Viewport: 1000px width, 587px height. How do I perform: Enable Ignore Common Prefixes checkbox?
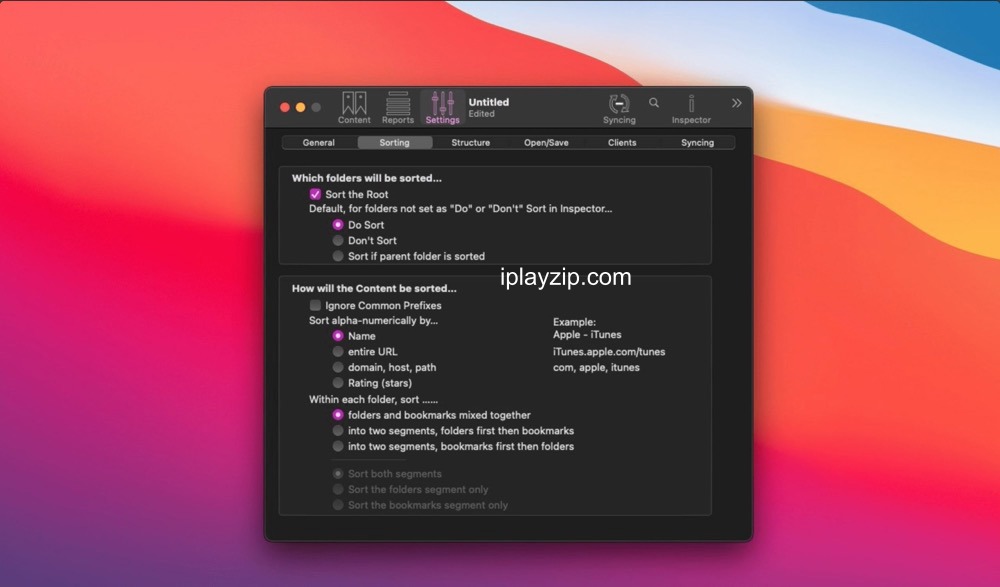pyautogui.click(x=315, y=305)
